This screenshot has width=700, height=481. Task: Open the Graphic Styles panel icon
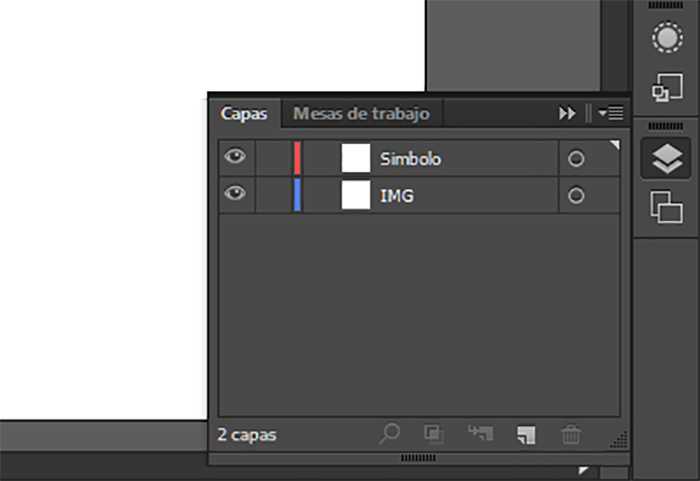(665, 89)
